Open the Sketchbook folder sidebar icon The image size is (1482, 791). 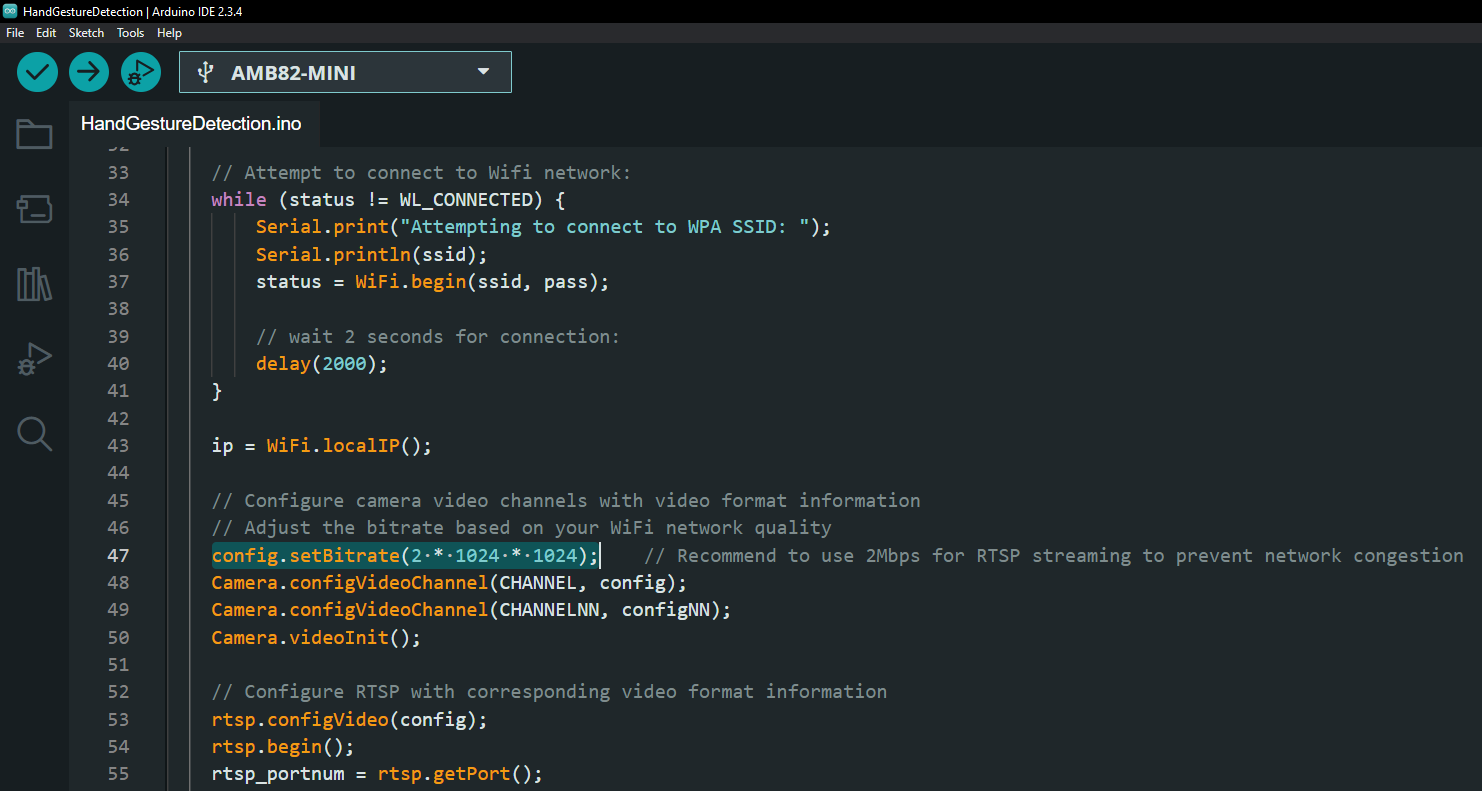tap(34, 134)
